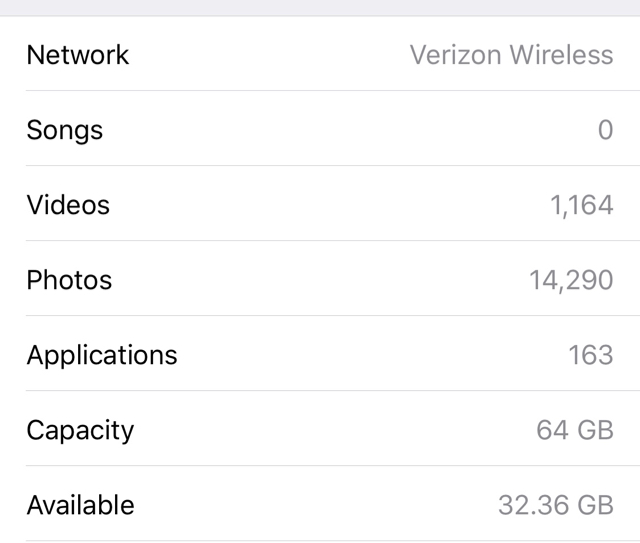The height and width of the screenshot is (543, 640).
Task: Tap the Songs label
Action: point(65,130)
